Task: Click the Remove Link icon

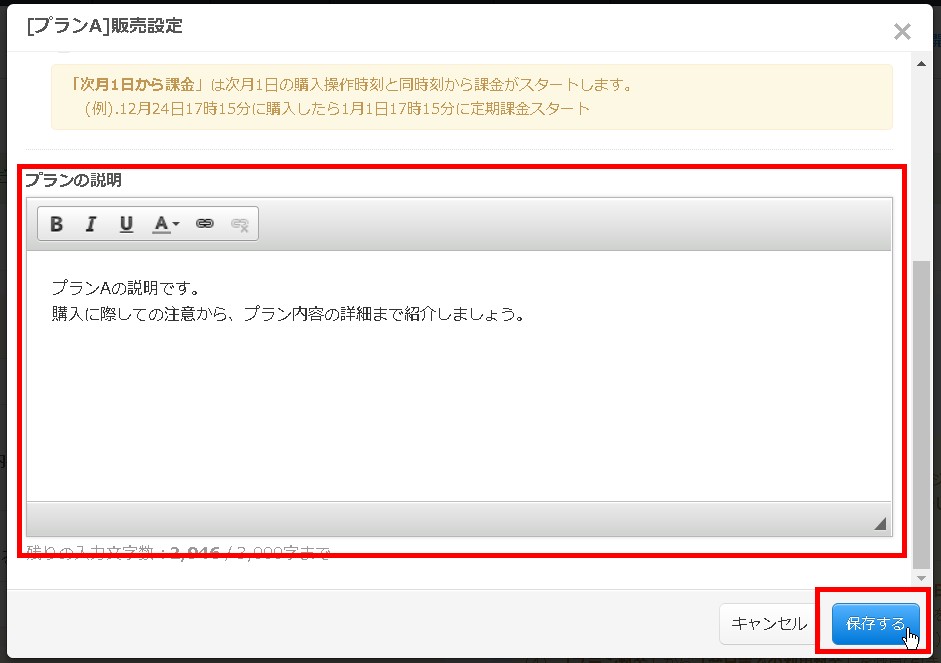Action: [x=239, y=223]
